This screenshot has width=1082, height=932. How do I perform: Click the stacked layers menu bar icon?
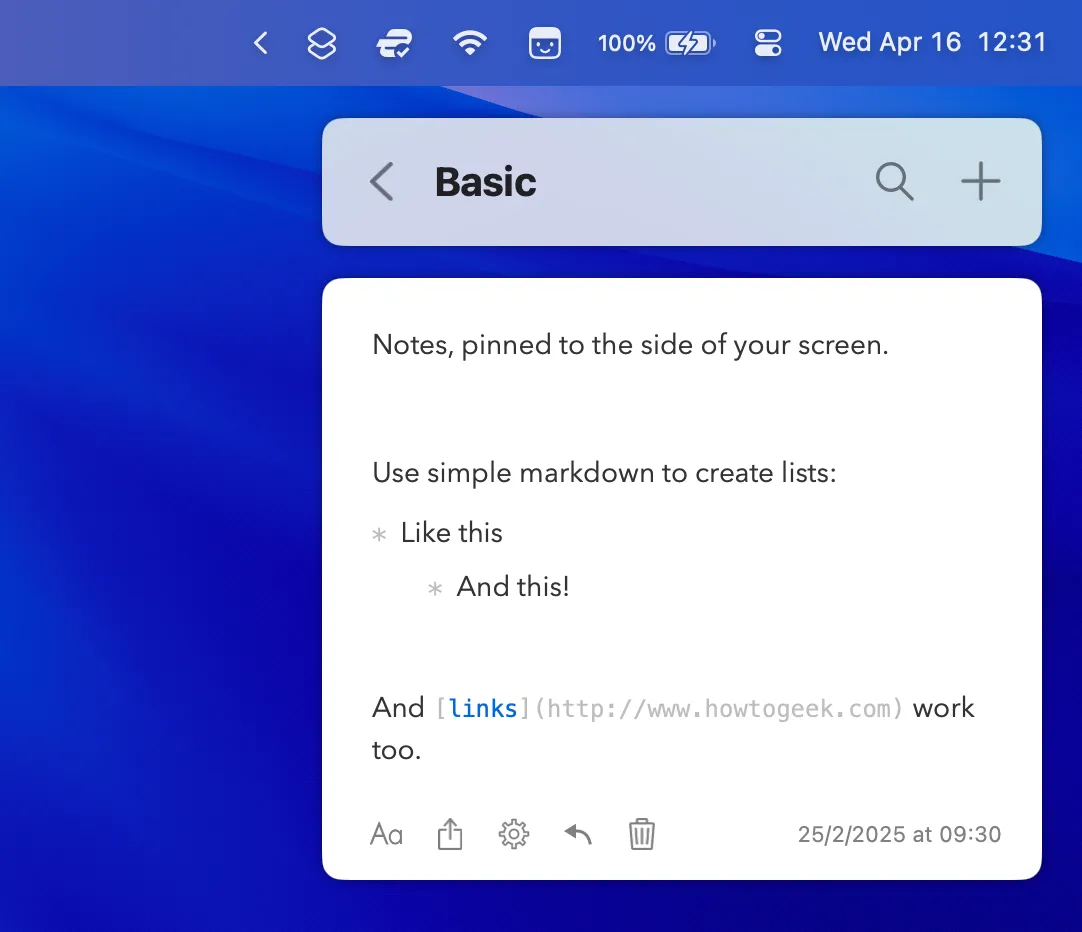tap(321, 43)
